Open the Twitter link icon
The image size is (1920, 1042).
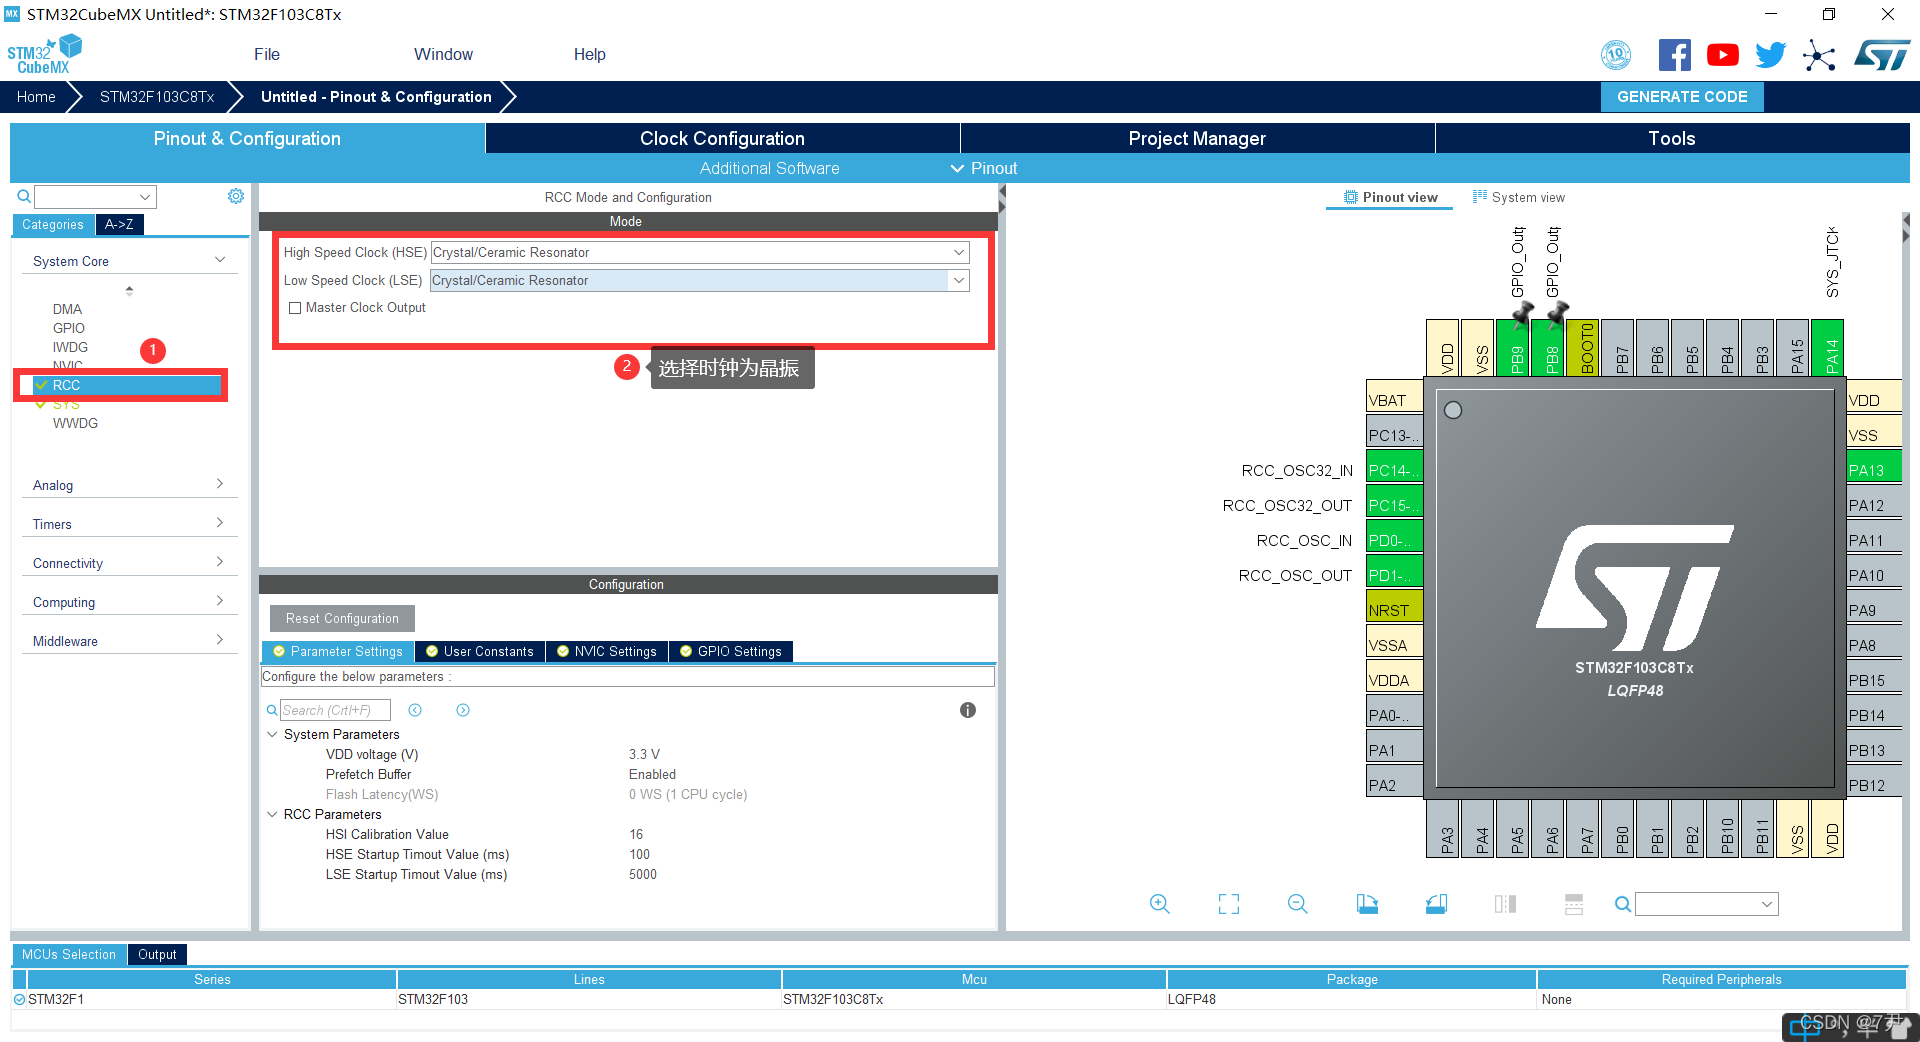pyautogui.click(x=1770, y=55)
